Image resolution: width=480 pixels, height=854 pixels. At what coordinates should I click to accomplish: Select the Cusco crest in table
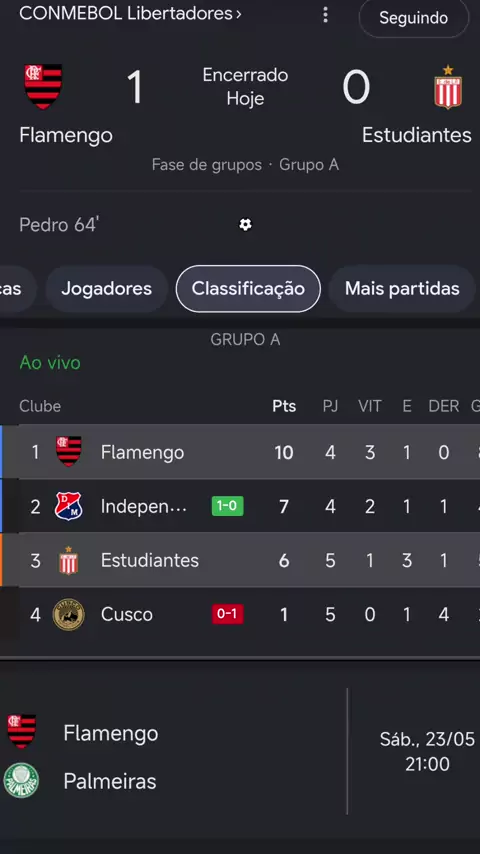click(x=68, y=614)
